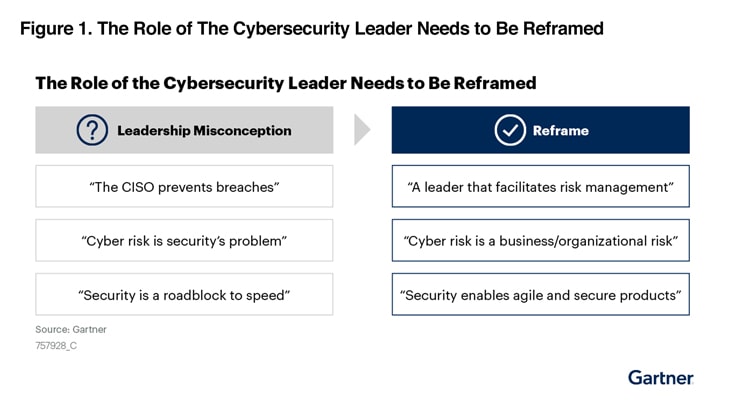
Task: Click the Gartner logo
Action: tap(660, 377)
